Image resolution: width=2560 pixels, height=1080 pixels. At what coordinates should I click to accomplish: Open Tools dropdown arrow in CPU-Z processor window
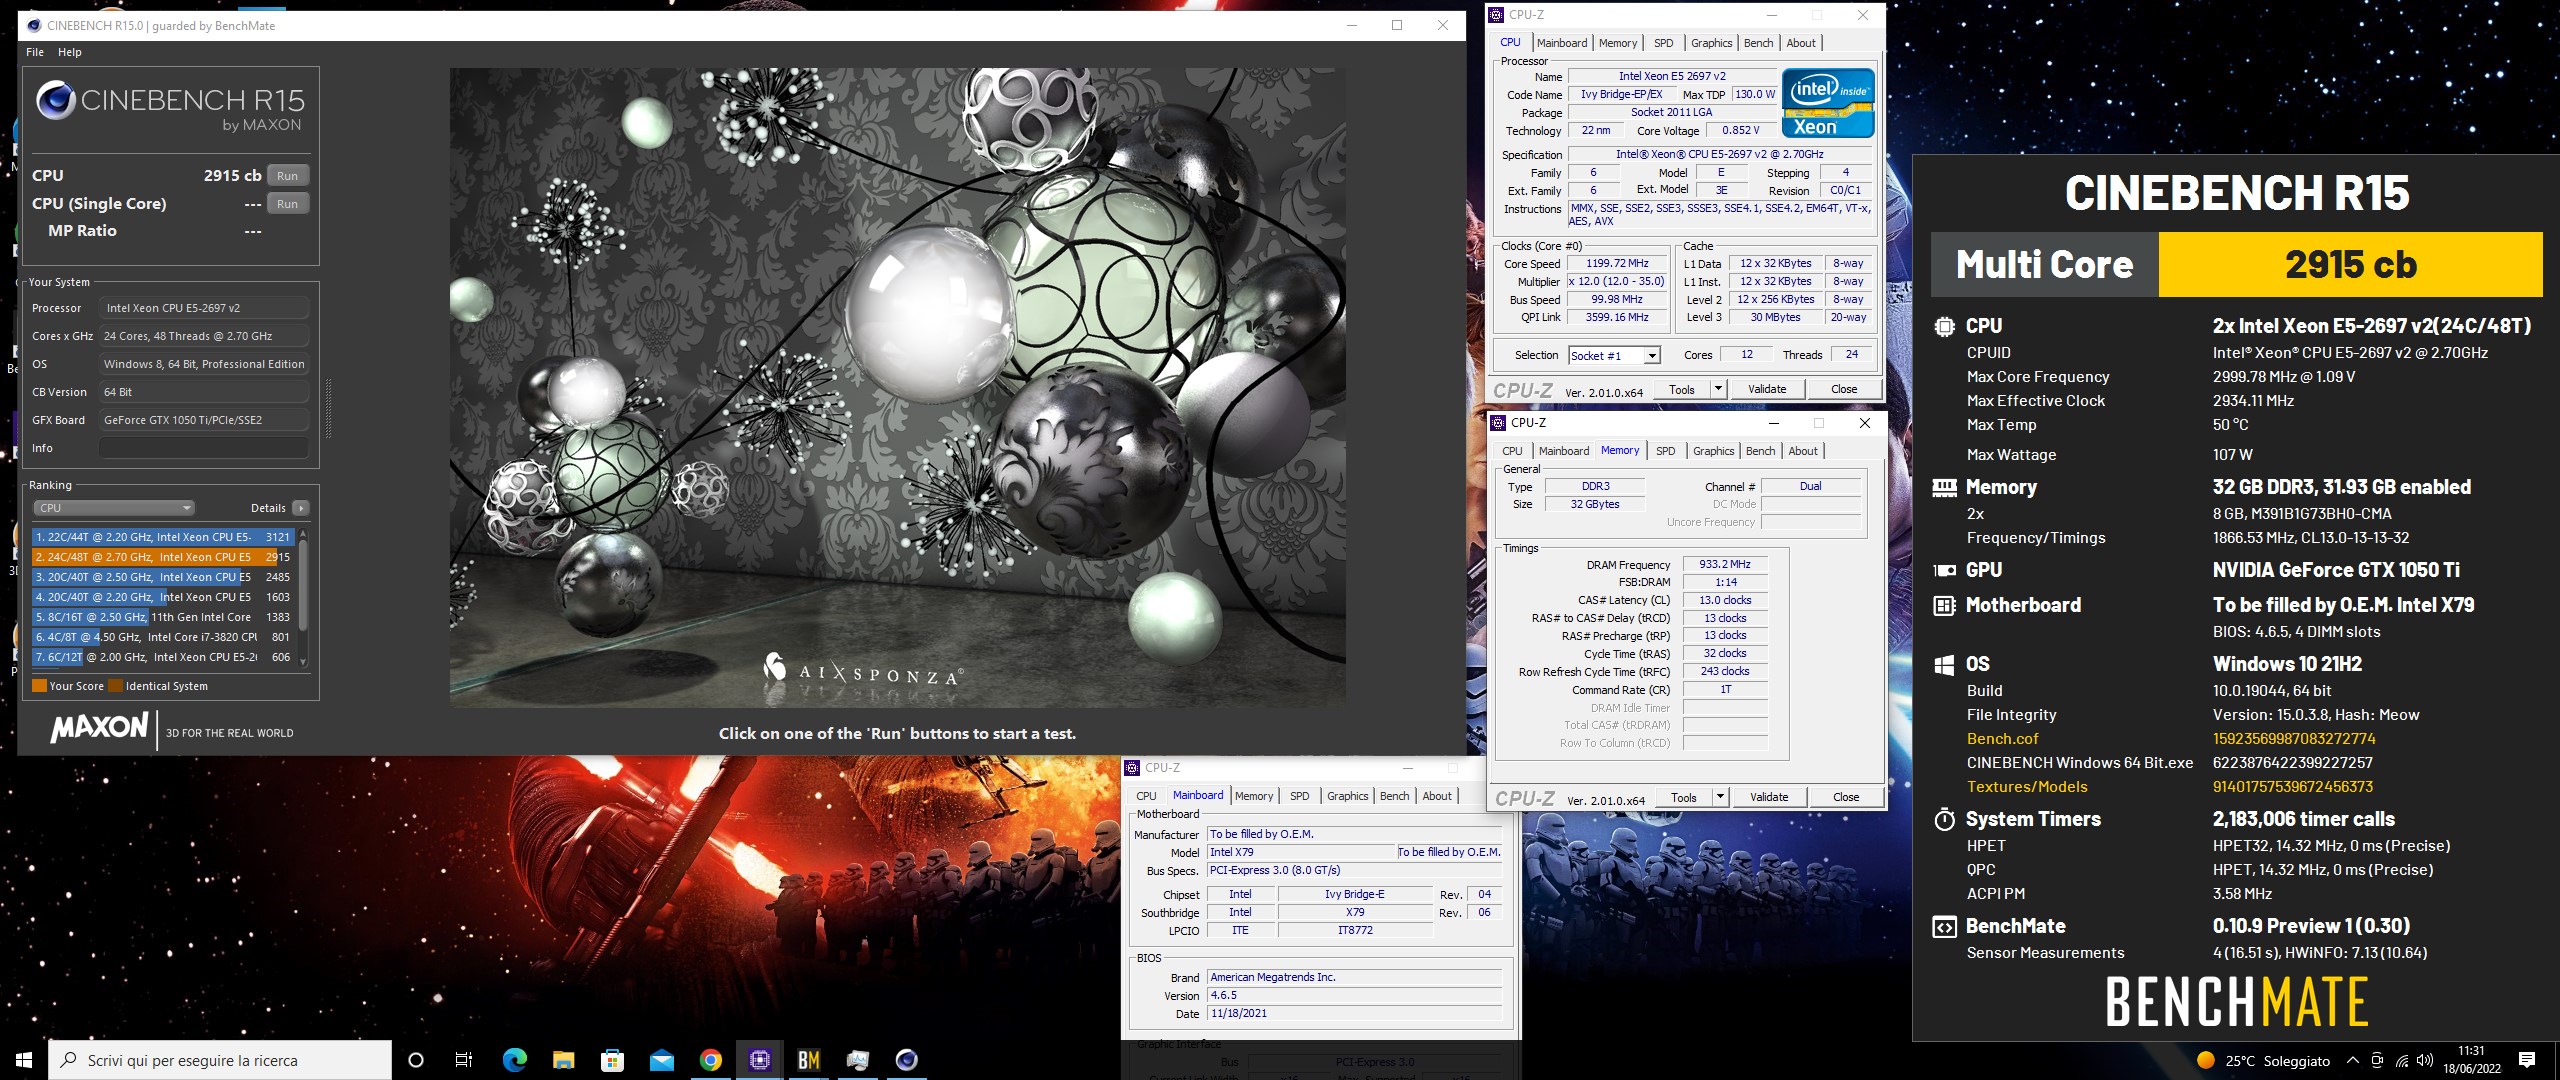[1718, 389]
